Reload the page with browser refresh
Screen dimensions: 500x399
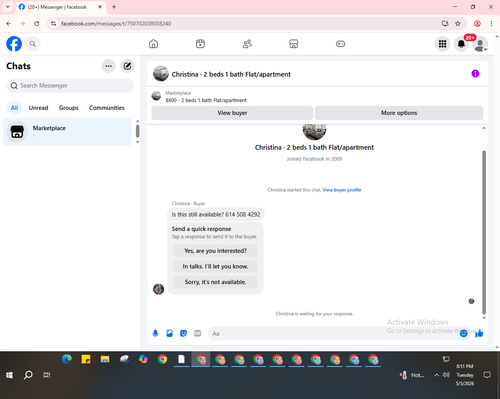[x=37, y=23]
